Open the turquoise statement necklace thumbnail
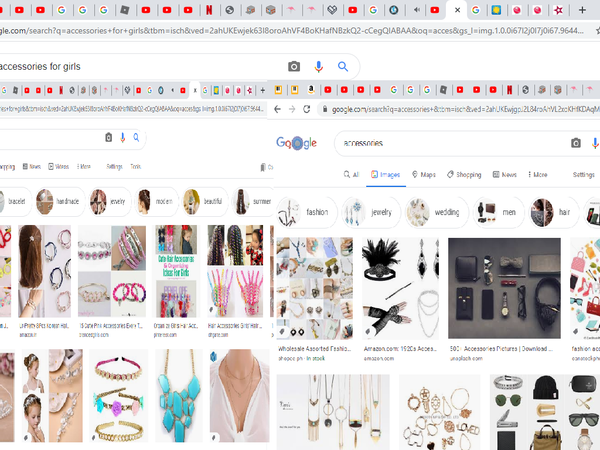This screenshot has height=450, width=600. 178,396
